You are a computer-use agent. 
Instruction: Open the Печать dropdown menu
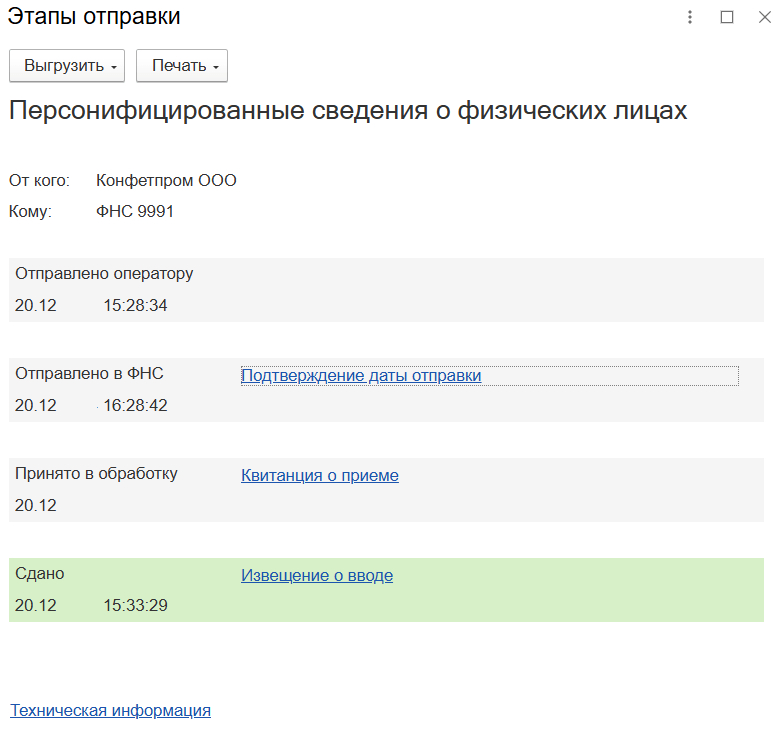[x=182, y=66]
